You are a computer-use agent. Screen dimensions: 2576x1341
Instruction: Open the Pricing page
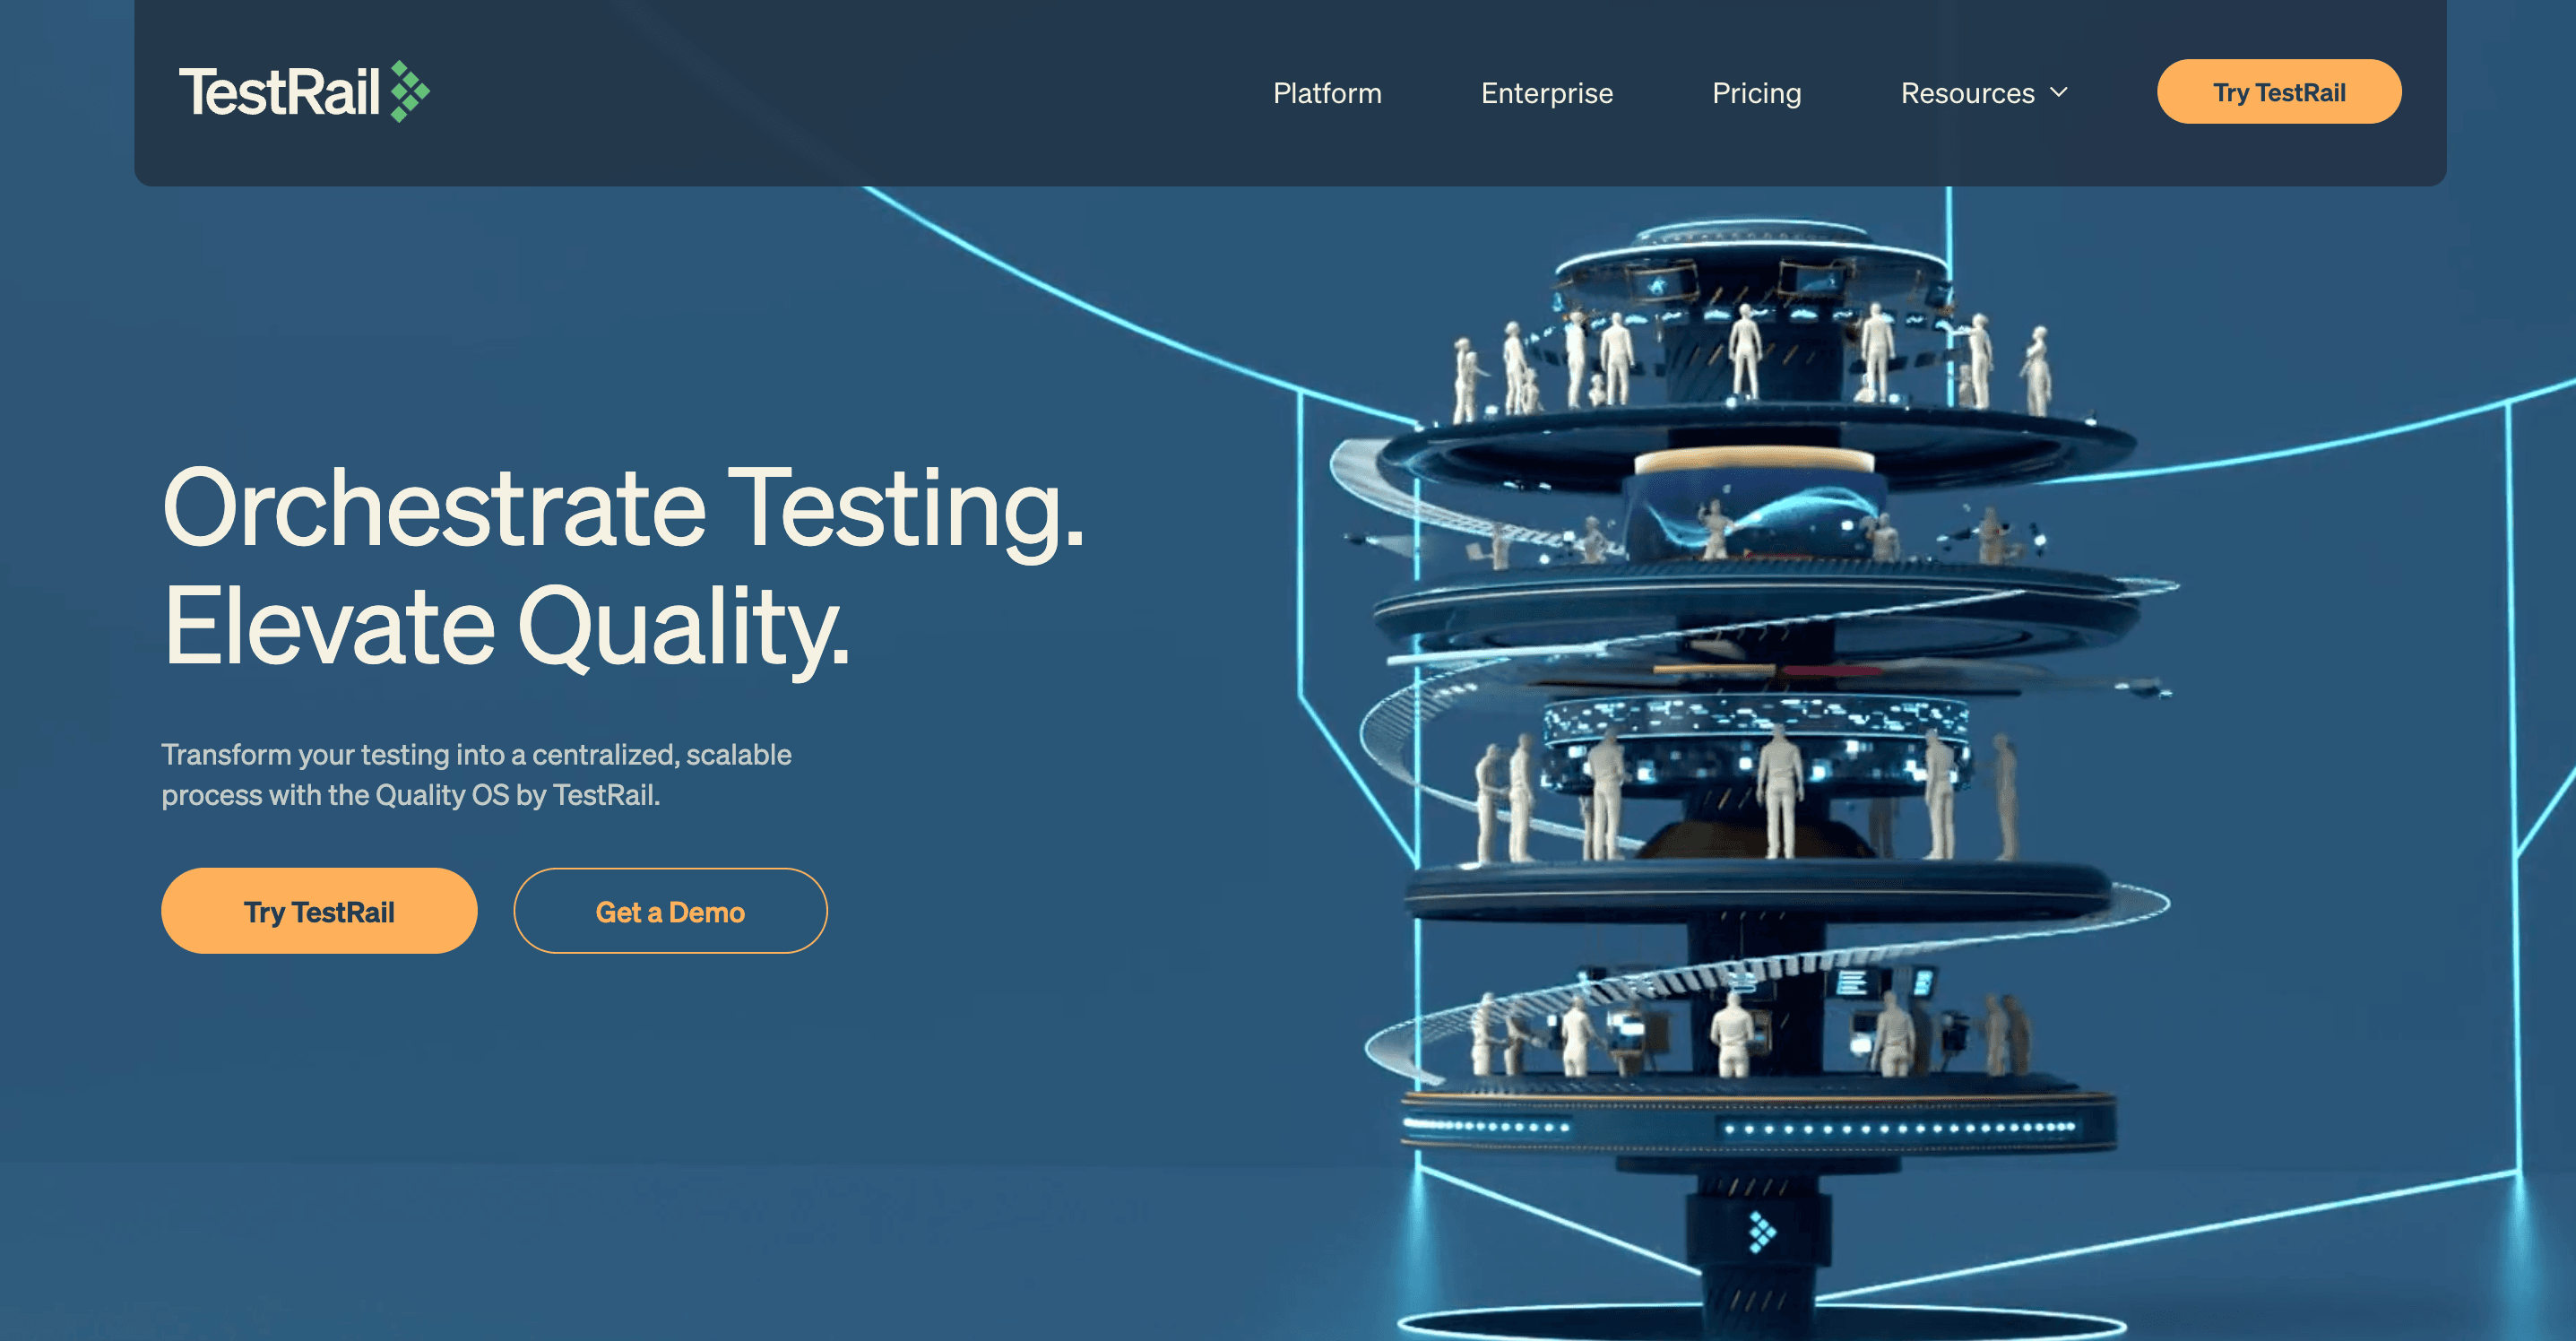click(x=1756, y=93)
